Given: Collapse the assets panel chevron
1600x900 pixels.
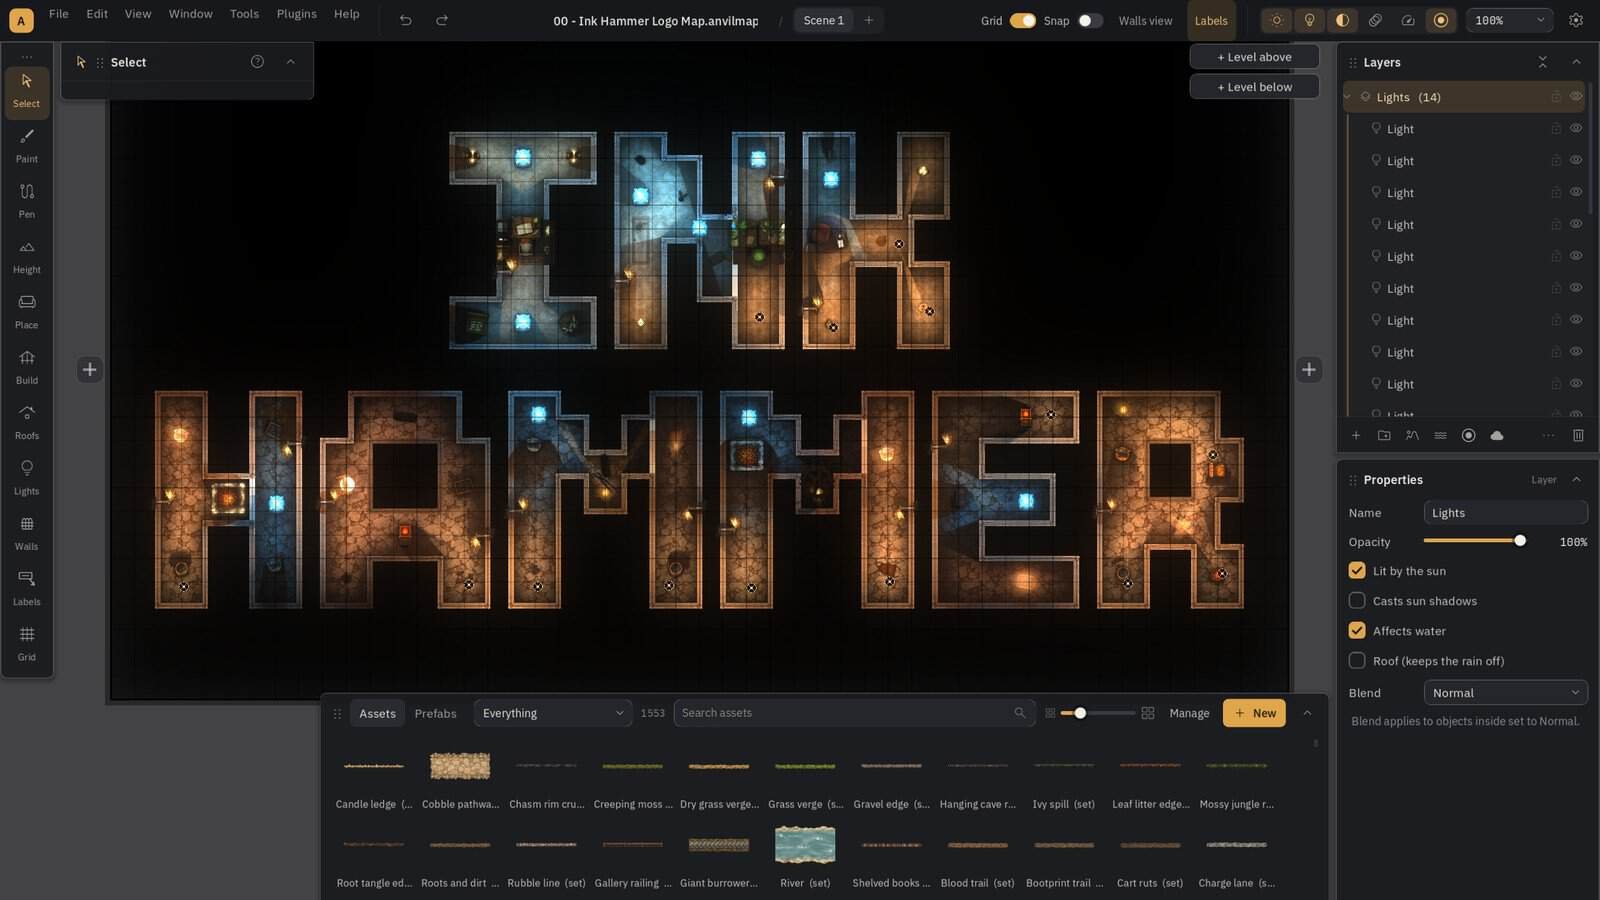Looking at the screenshot, I should click(x=1307, y=713).
